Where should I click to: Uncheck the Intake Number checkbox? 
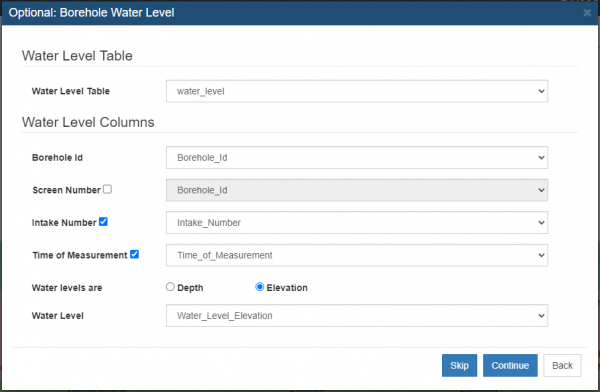tap(103, 222)
